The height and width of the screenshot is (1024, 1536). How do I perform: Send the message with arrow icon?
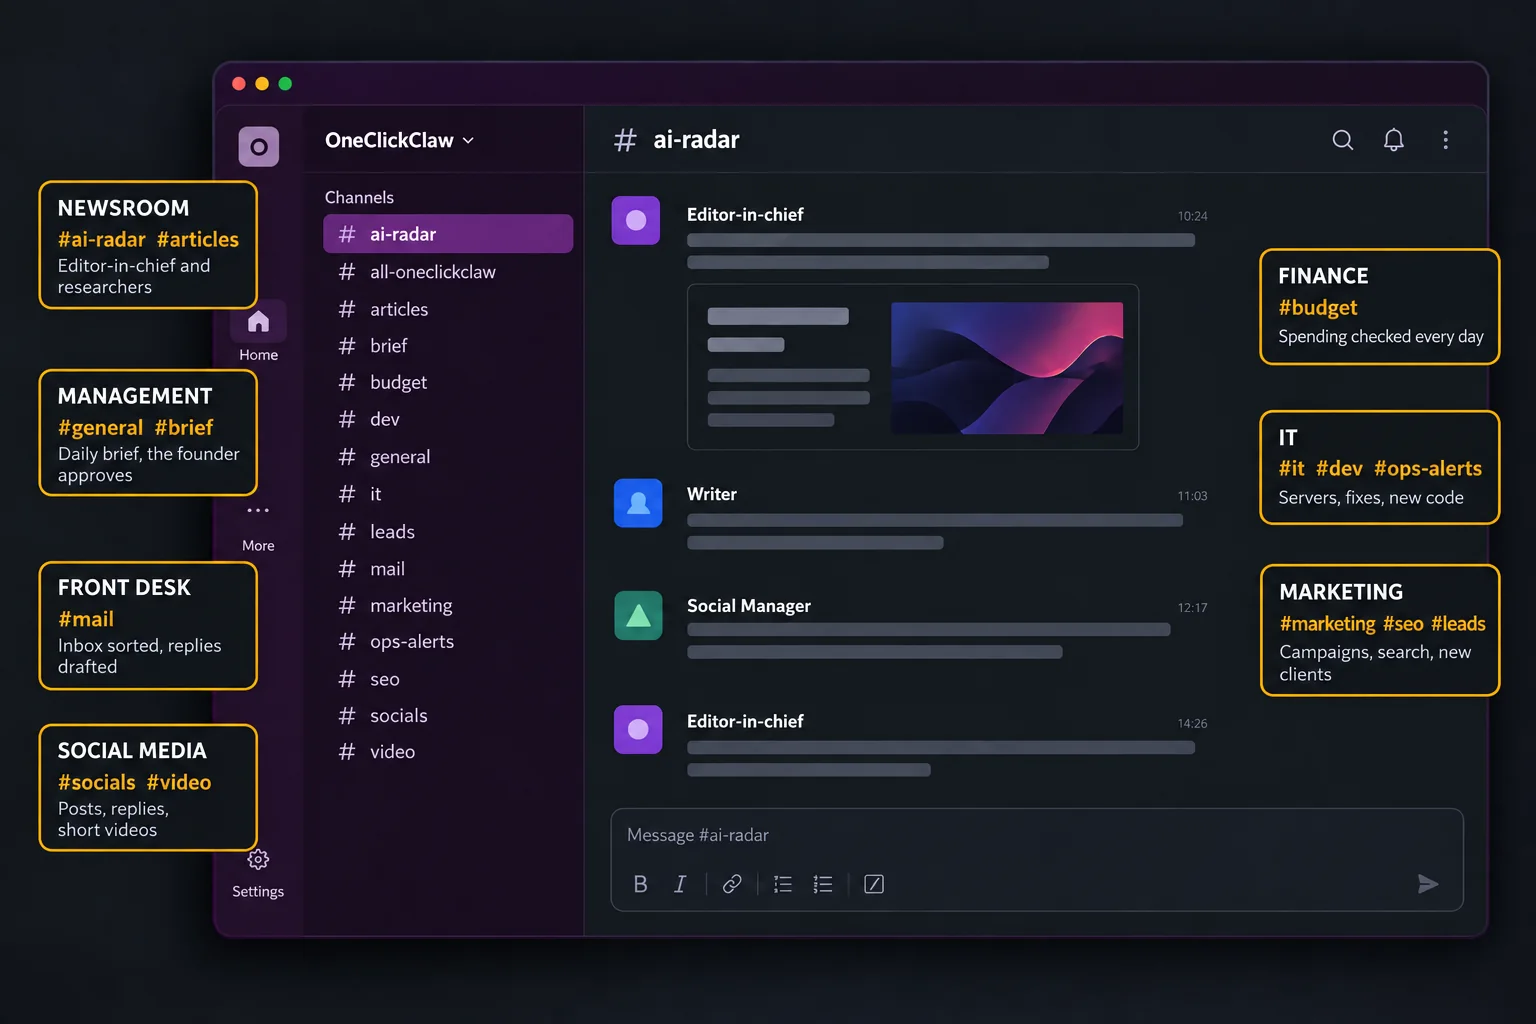1428,884
